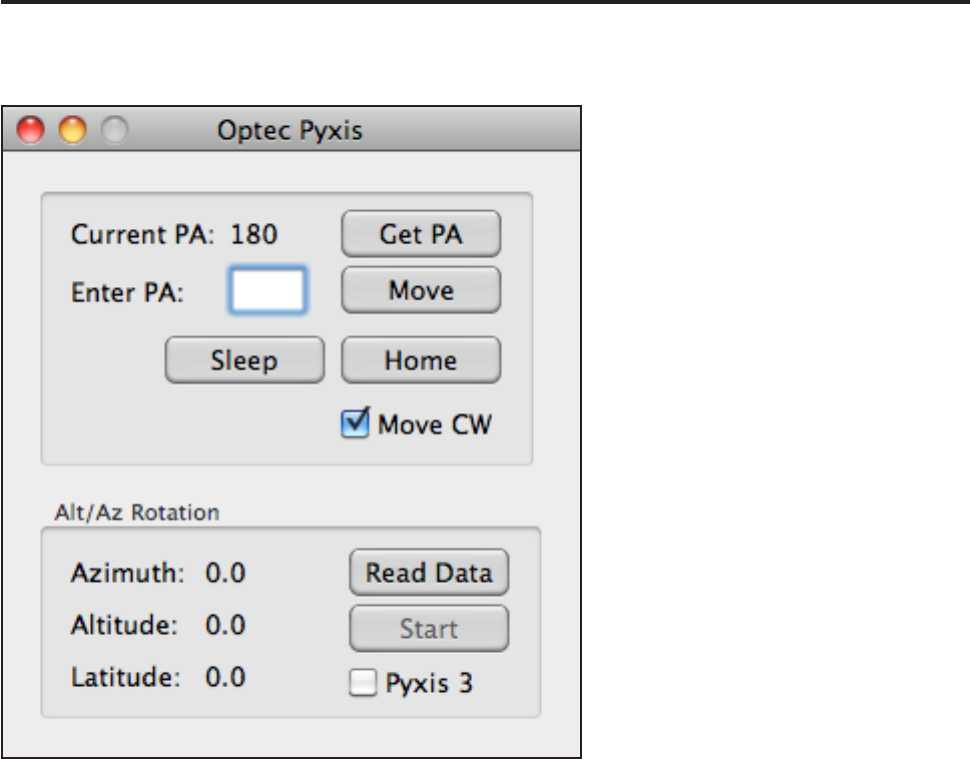Select the Altitude value readout
The height and width of the screenshot is (759, 970).
point(226,625)
